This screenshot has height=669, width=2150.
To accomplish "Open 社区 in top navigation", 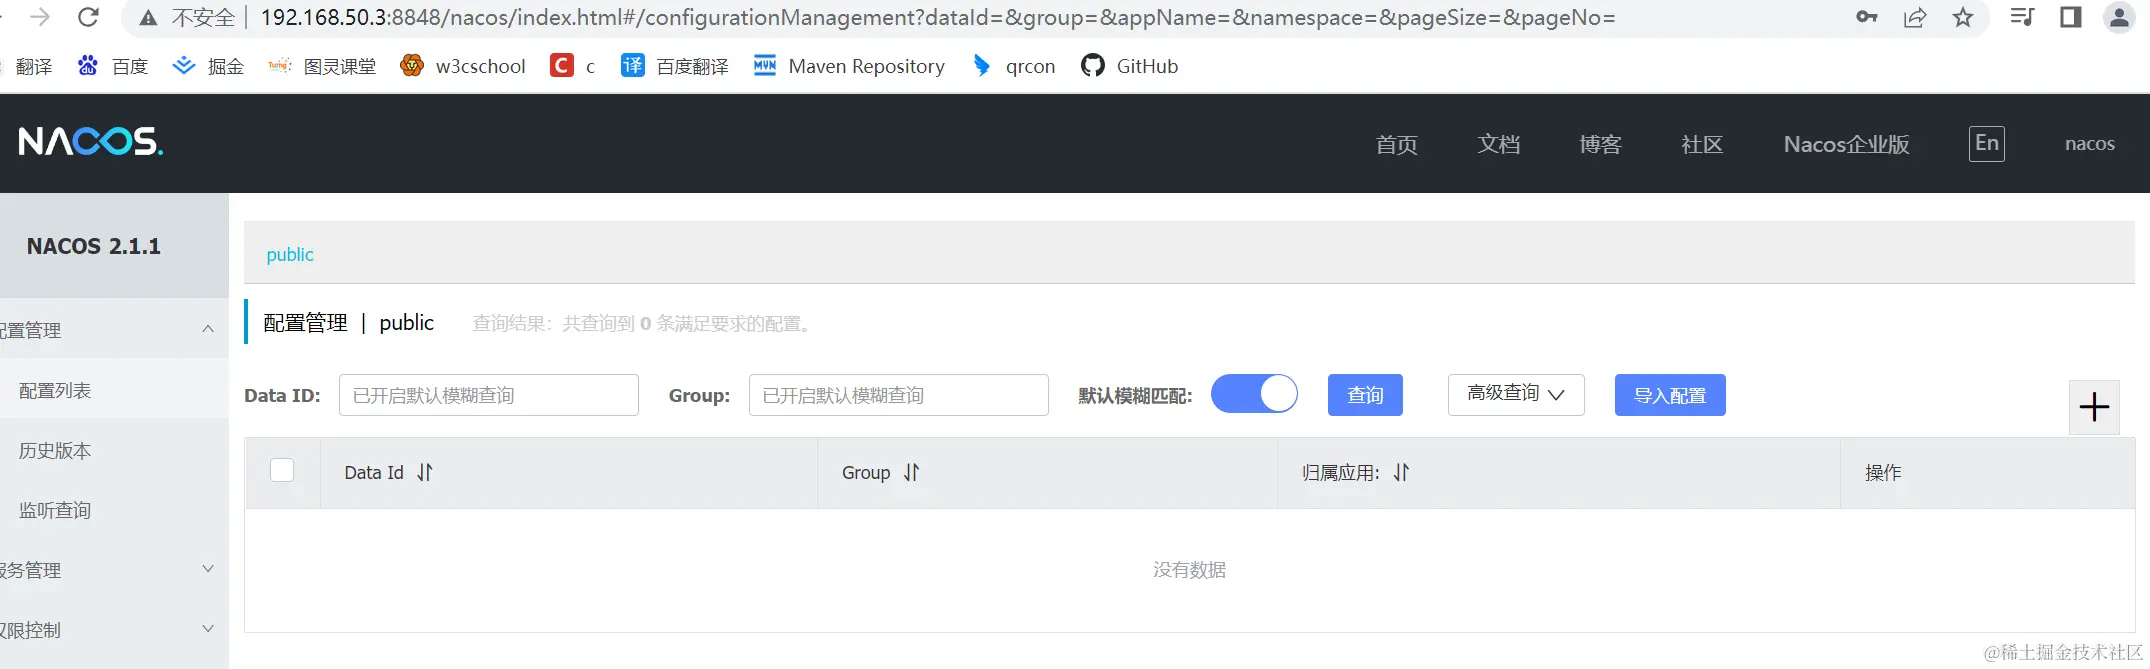I will click(x=1702, y=144).
